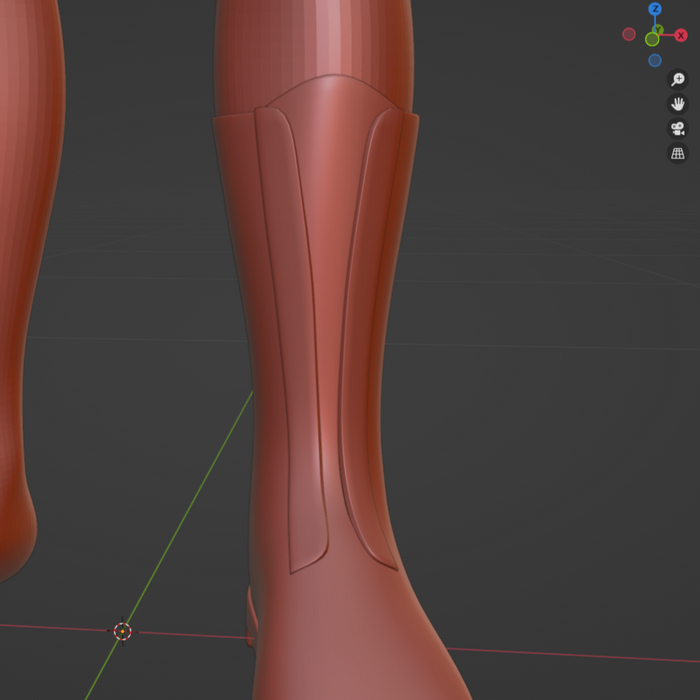Click the dim blue negative Z axis dot
This screenshot has width=700, height=700.
(655, 60)
